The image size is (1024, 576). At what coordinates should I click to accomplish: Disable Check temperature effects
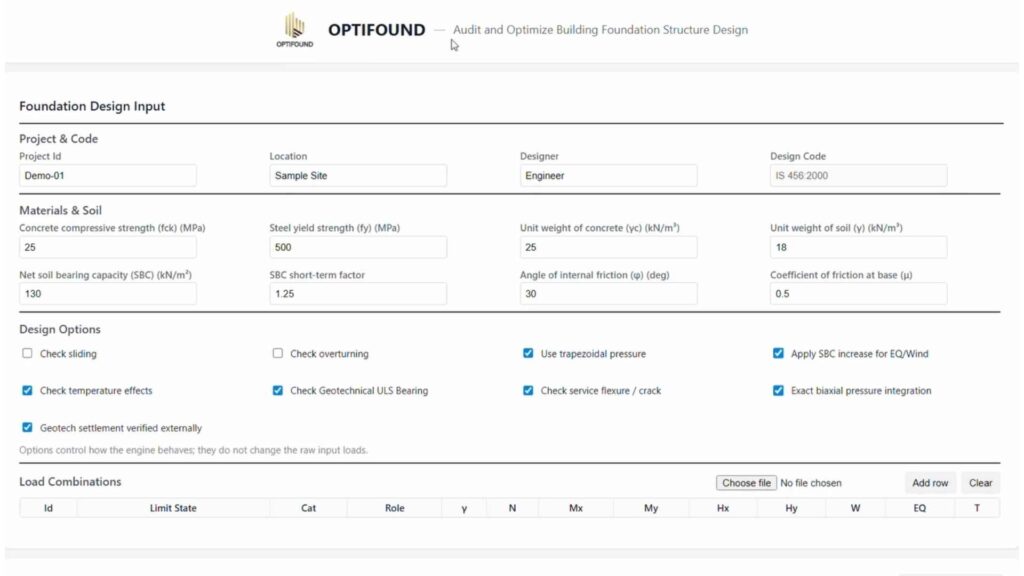click(x=27, y=390)
